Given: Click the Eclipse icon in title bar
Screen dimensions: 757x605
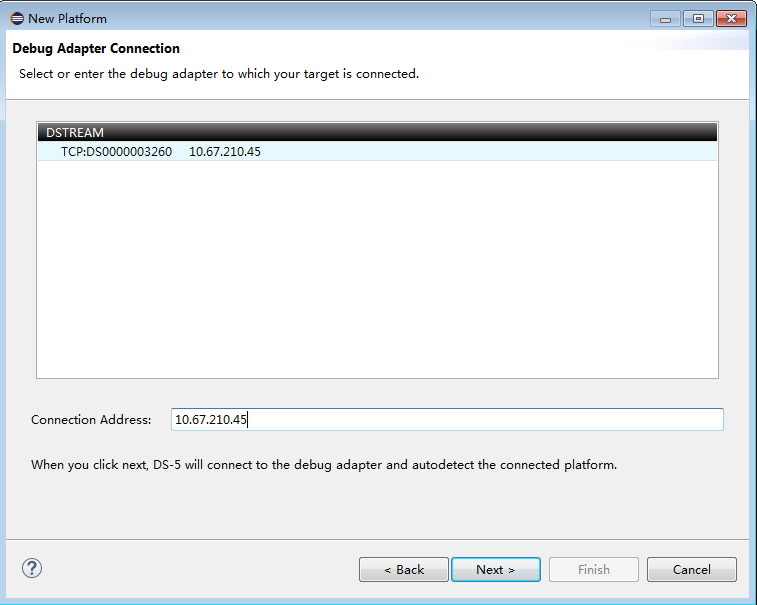Looking at the screenshot, I should [x=17, y=18].
